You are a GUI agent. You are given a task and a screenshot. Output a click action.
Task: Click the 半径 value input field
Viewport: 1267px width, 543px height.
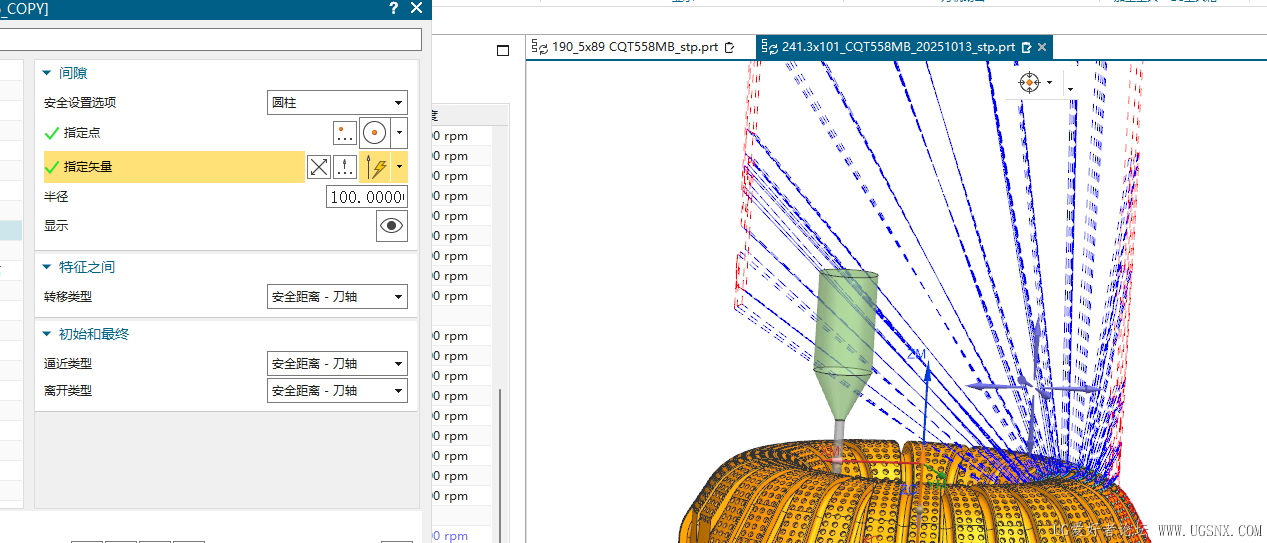[x=366, y=198]
